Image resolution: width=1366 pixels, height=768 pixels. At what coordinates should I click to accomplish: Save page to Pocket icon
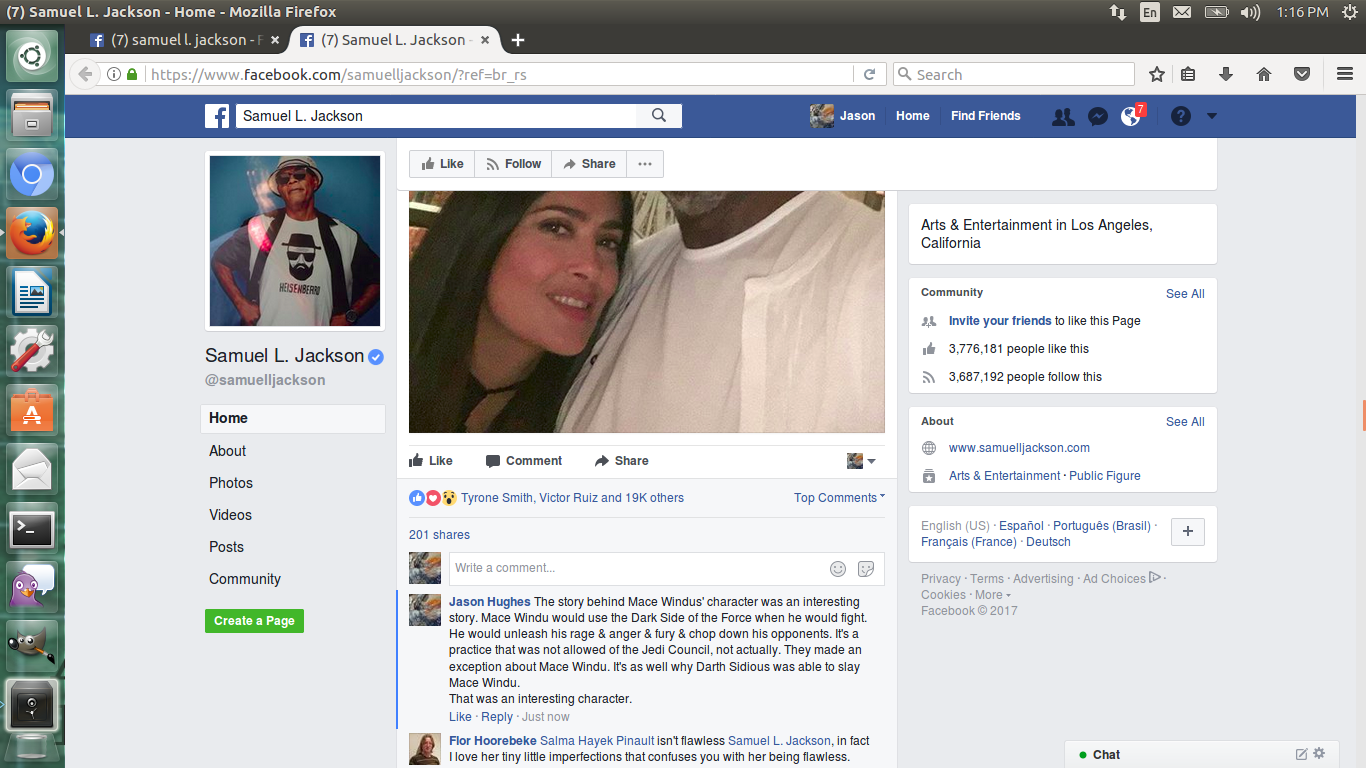[1302, 74]
